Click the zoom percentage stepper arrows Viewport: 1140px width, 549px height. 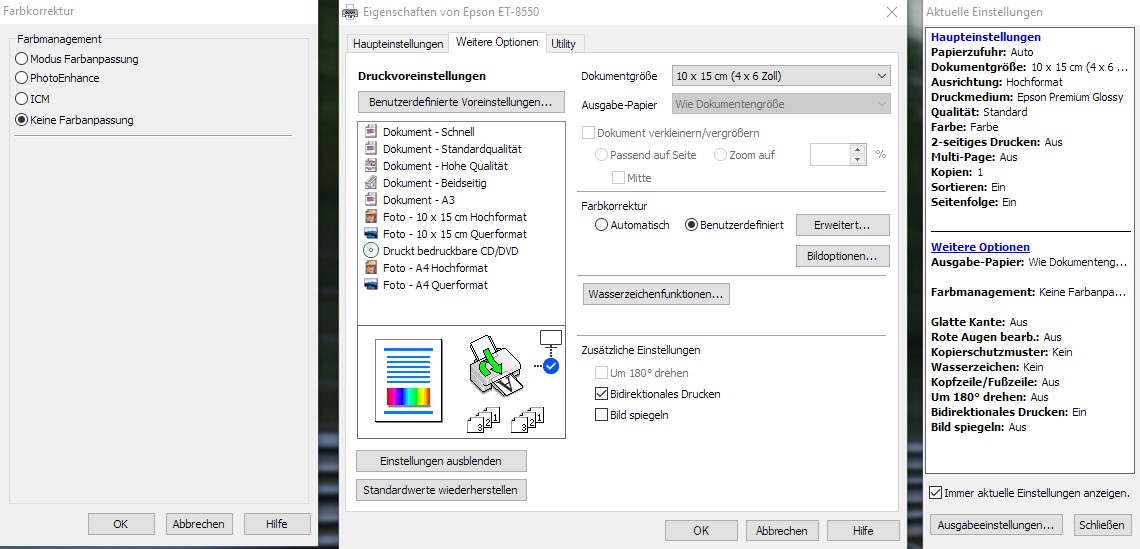coord(858,155)
